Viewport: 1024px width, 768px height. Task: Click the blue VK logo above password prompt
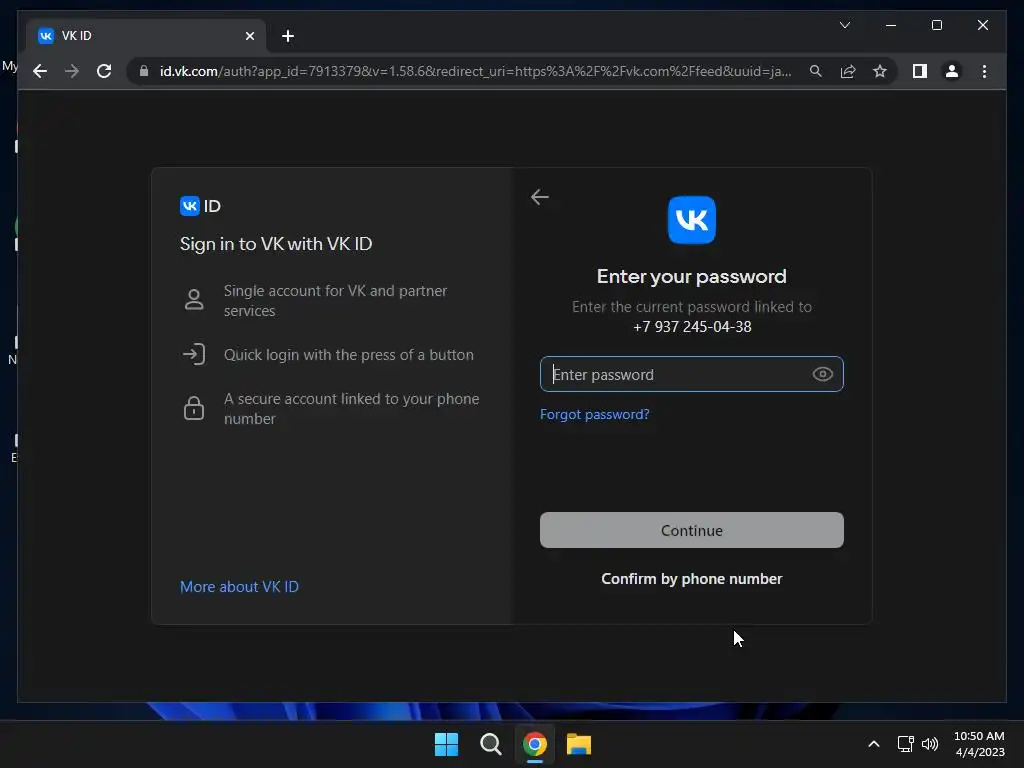tap(692, 220)
